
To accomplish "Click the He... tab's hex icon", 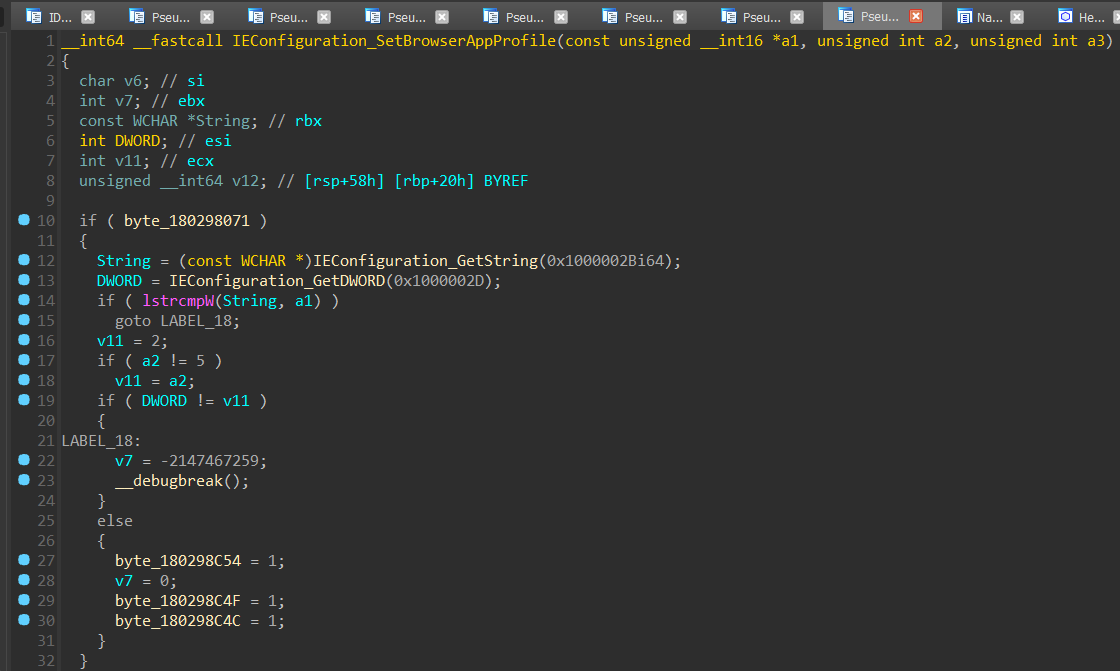I will [x=1065, y=16].
